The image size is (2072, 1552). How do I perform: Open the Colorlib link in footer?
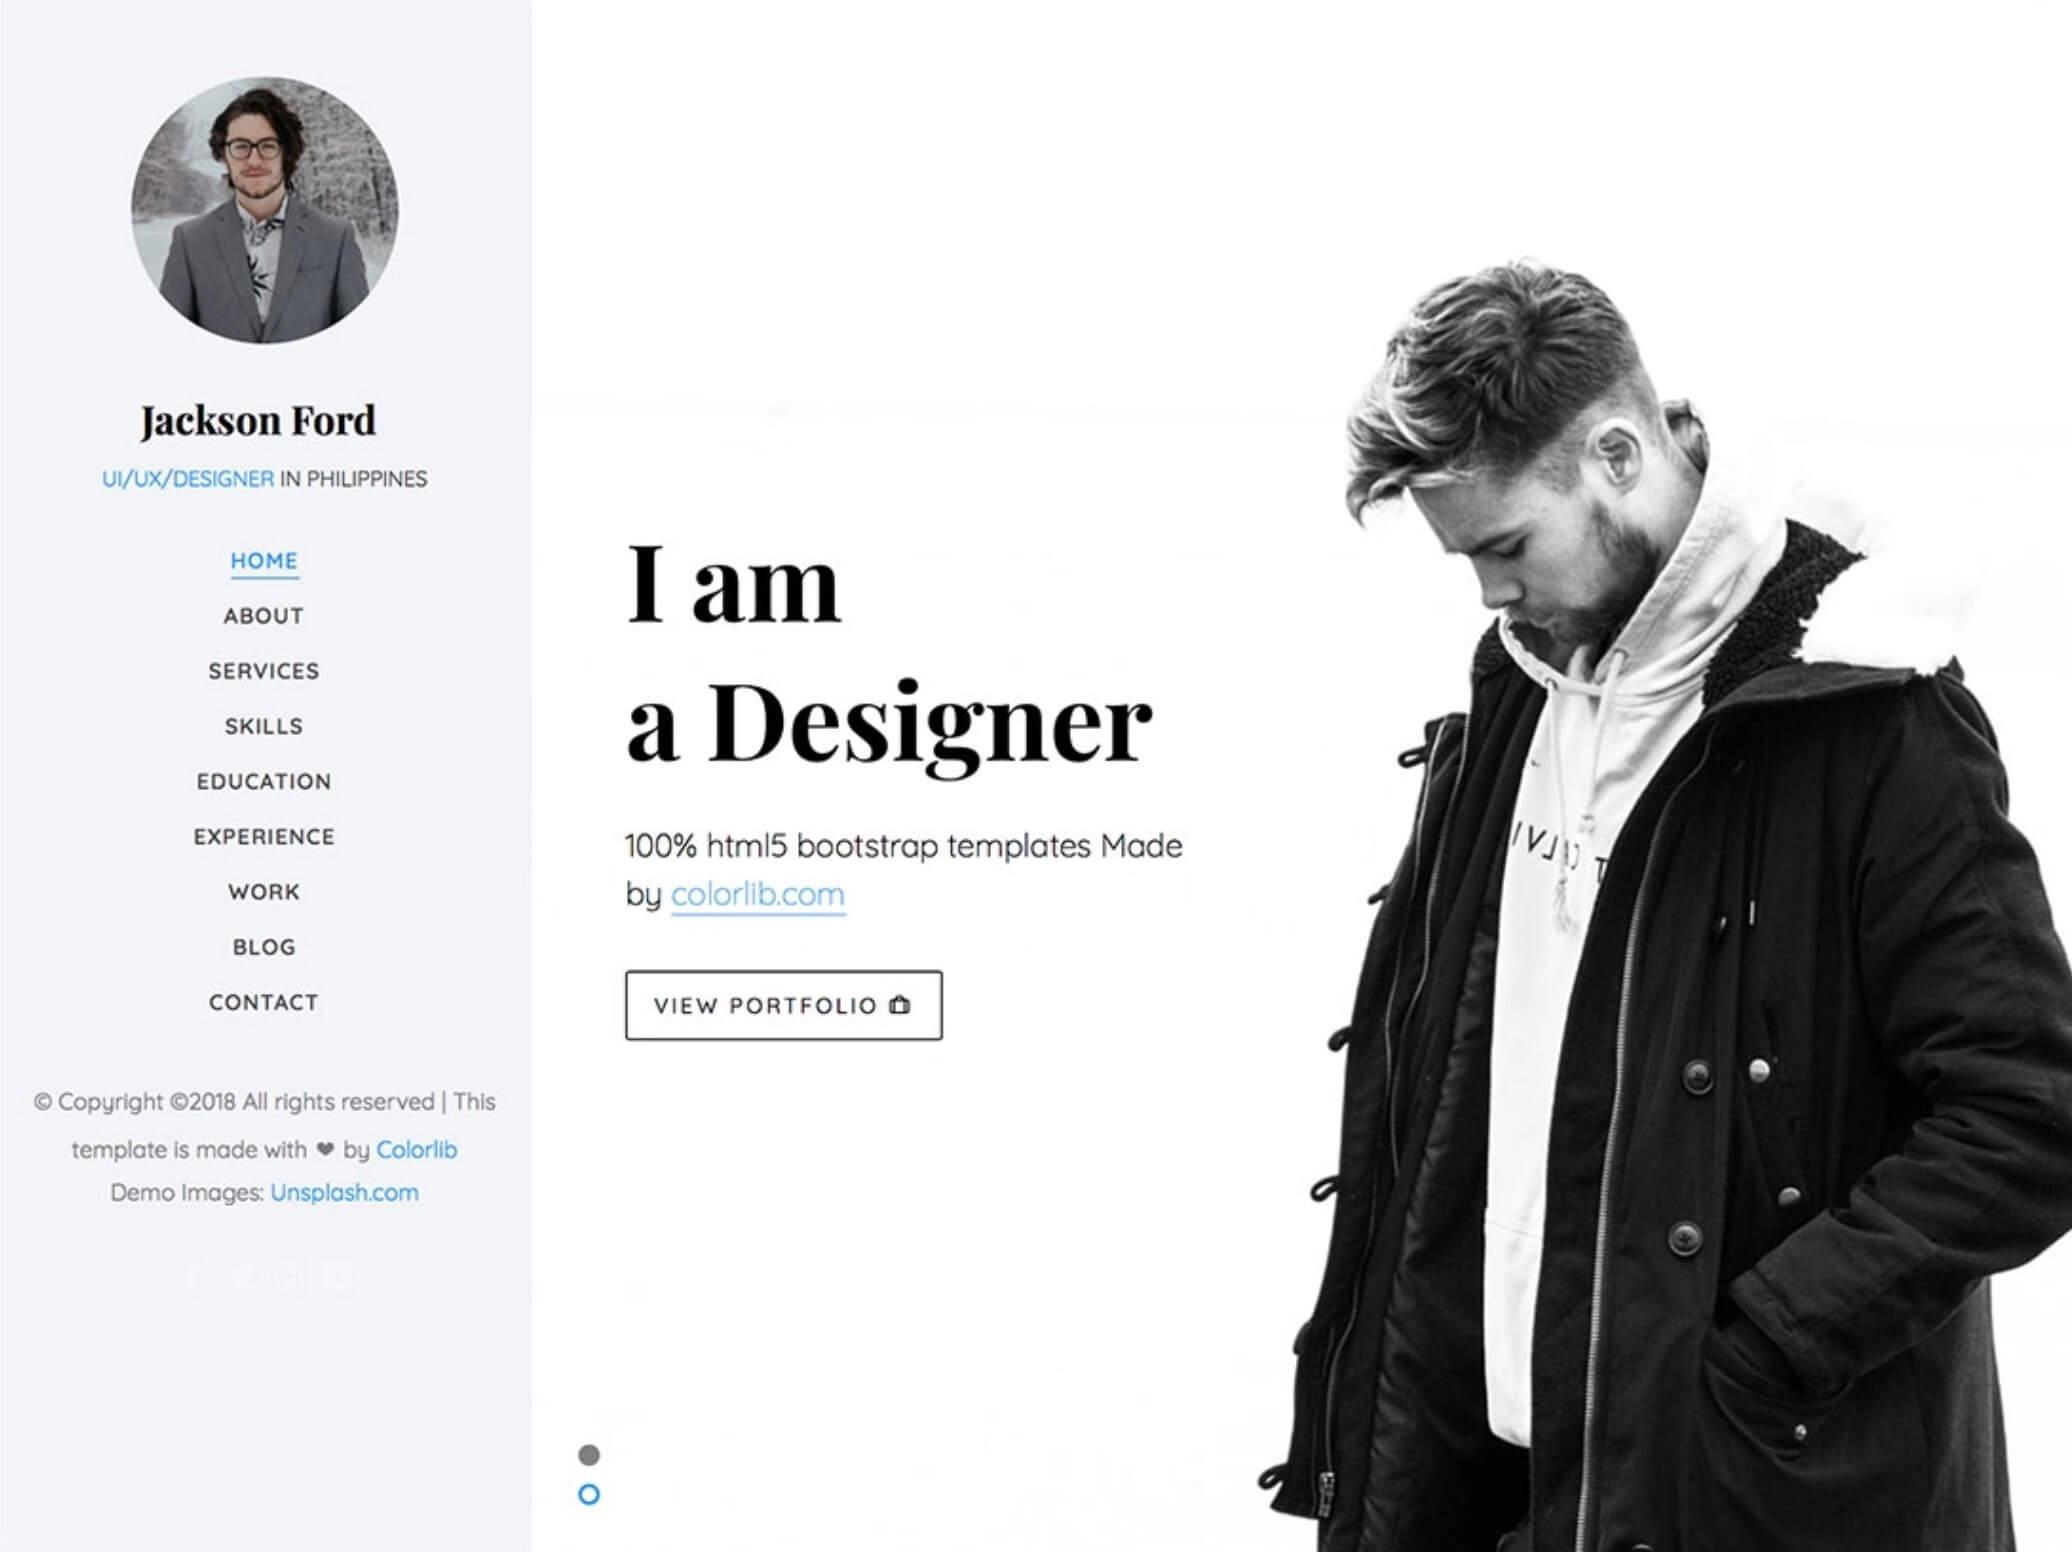click(x=417, y=1150)
